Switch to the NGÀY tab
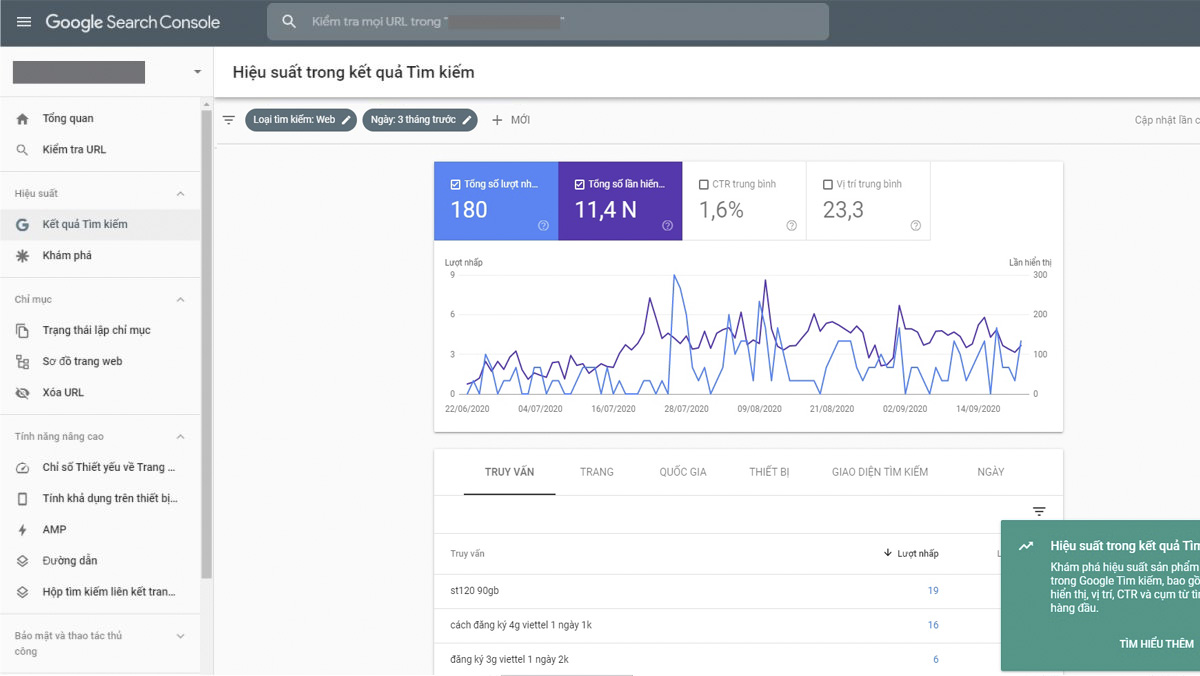 (x=991, y=472)
